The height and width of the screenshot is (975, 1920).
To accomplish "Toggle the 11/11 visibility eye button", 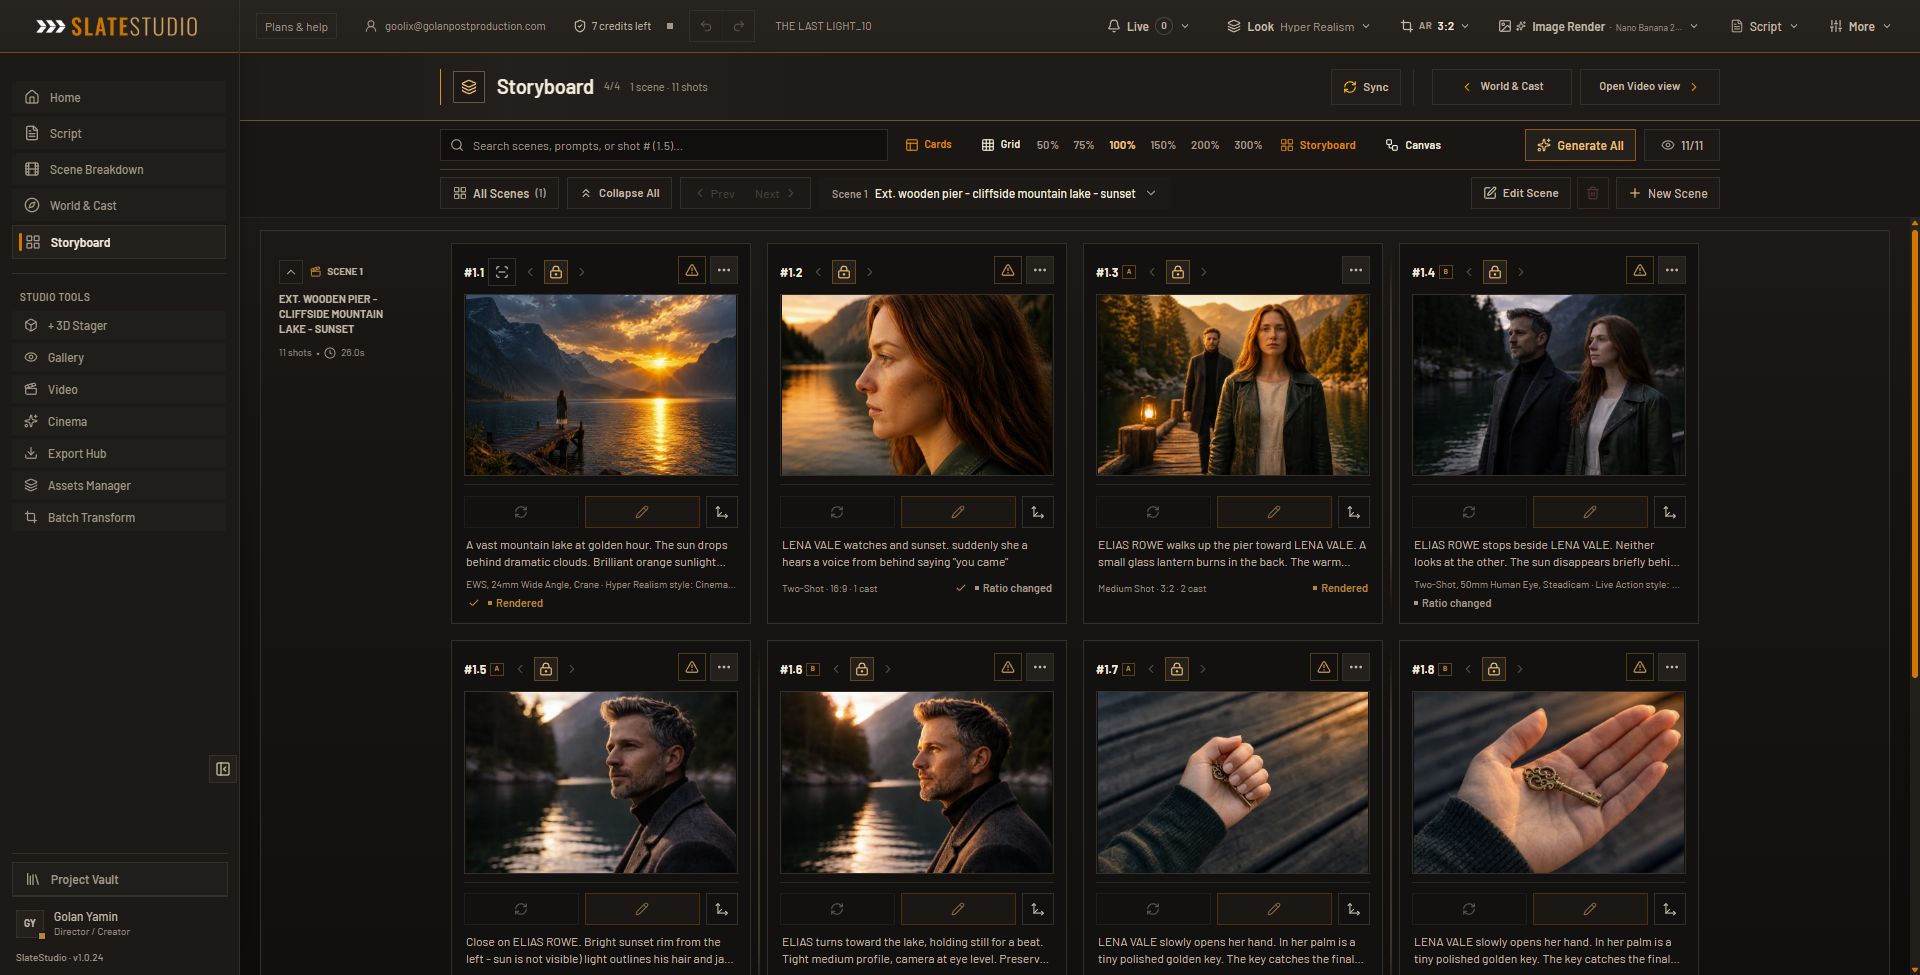I will click(x=1682, y=145).
